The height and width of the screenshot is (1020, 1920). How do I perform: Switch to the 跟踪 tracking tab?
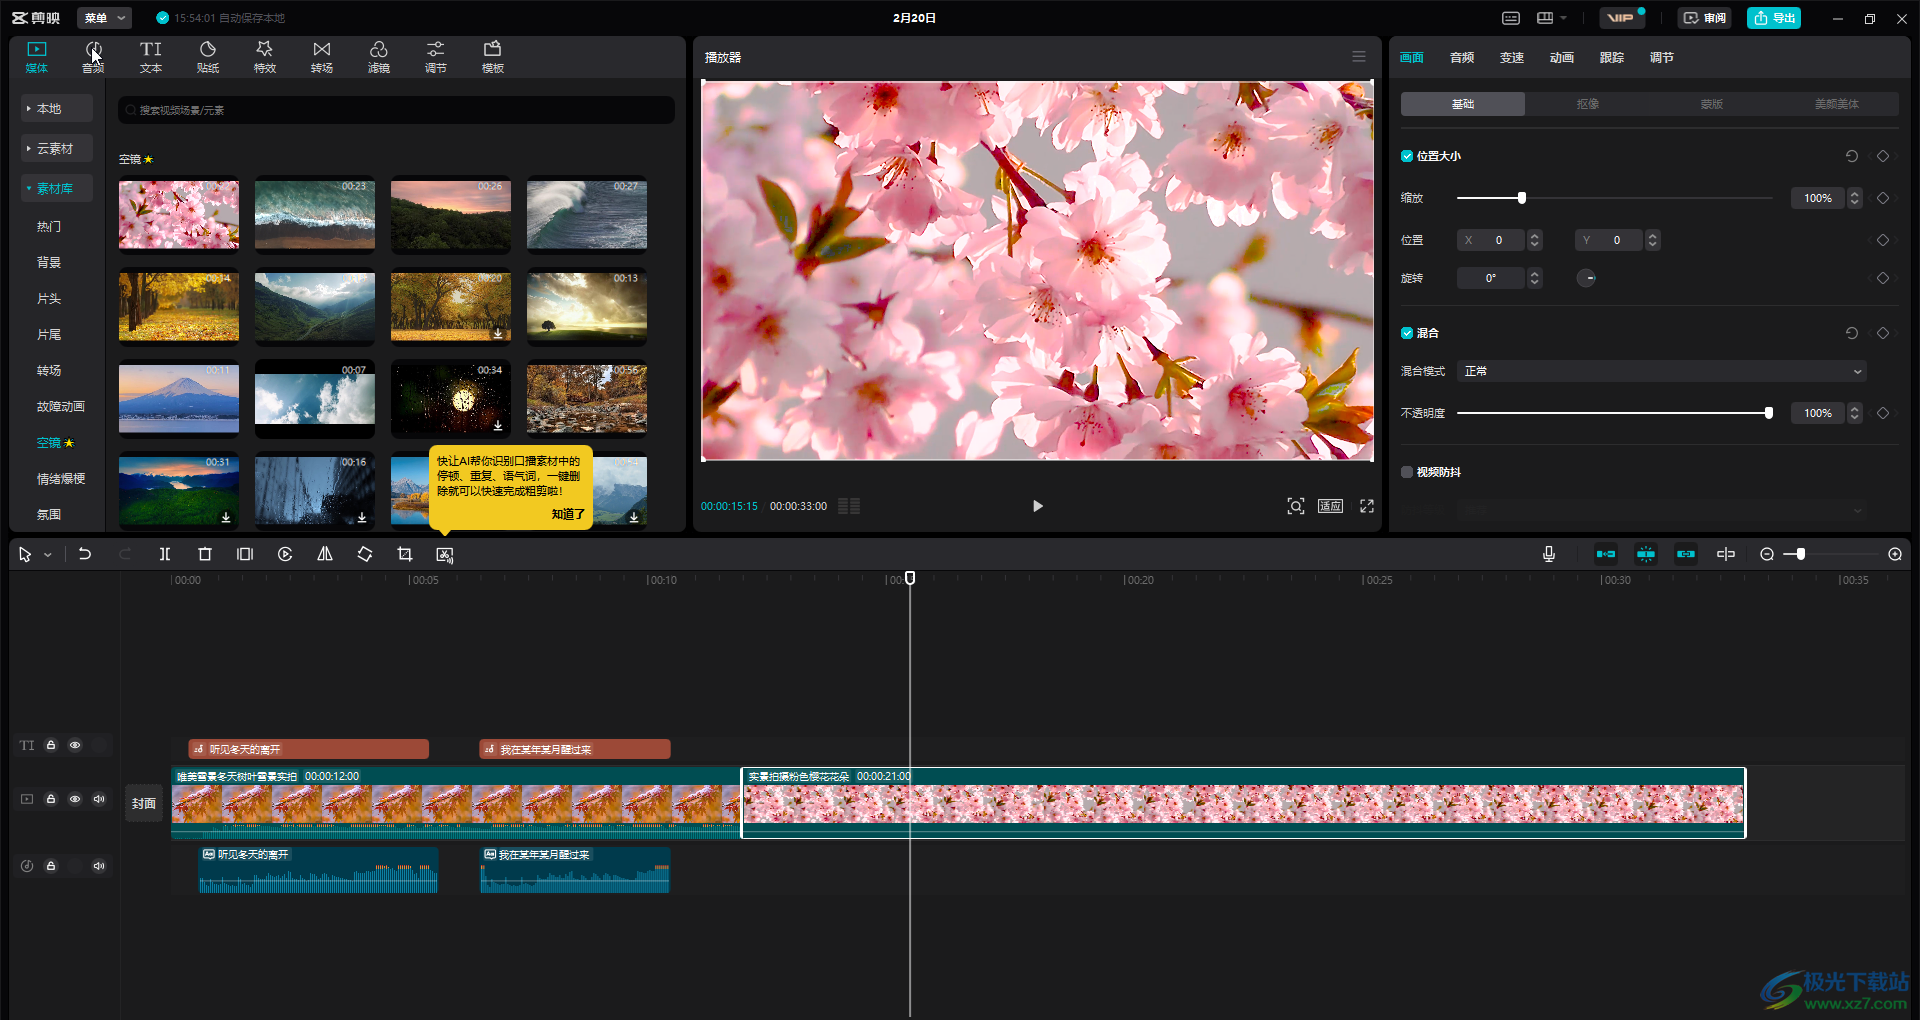pyautogui.click(x=1612, y=58)
